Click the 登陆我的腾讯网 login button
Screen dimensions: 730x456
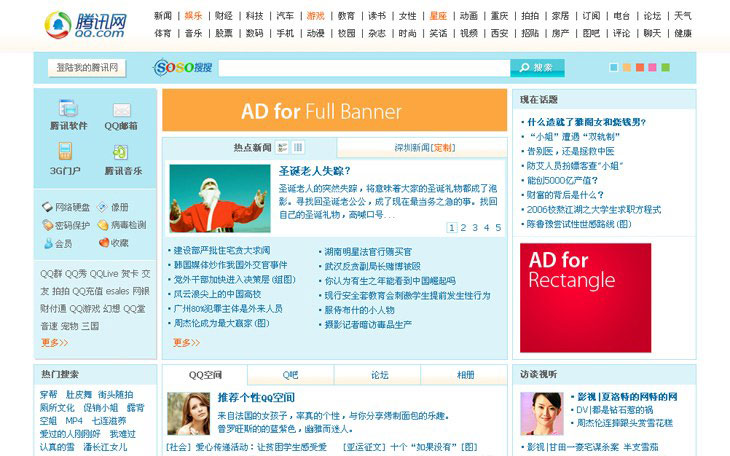coord(87,68)
